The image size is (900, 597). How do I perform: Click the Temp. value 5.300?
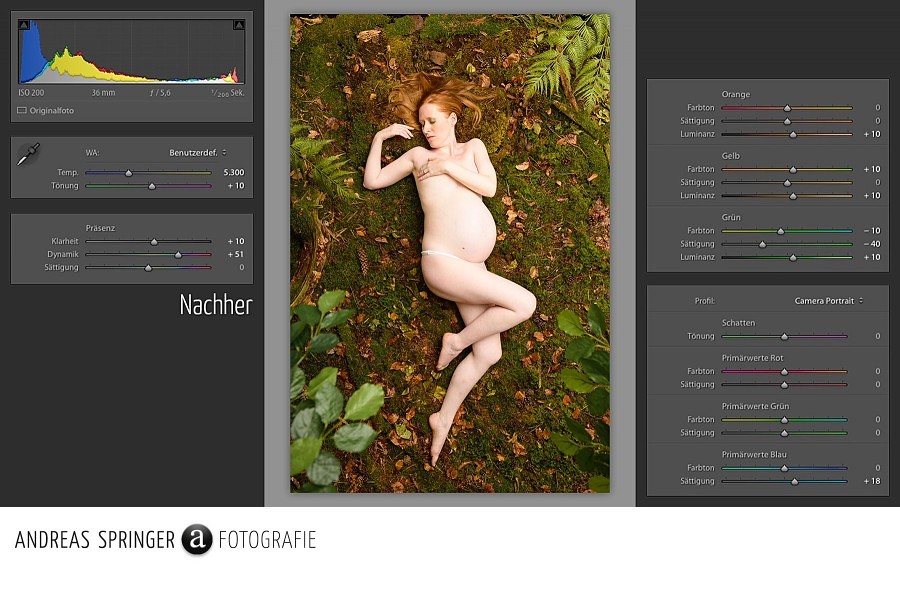(x=234, y=172)
